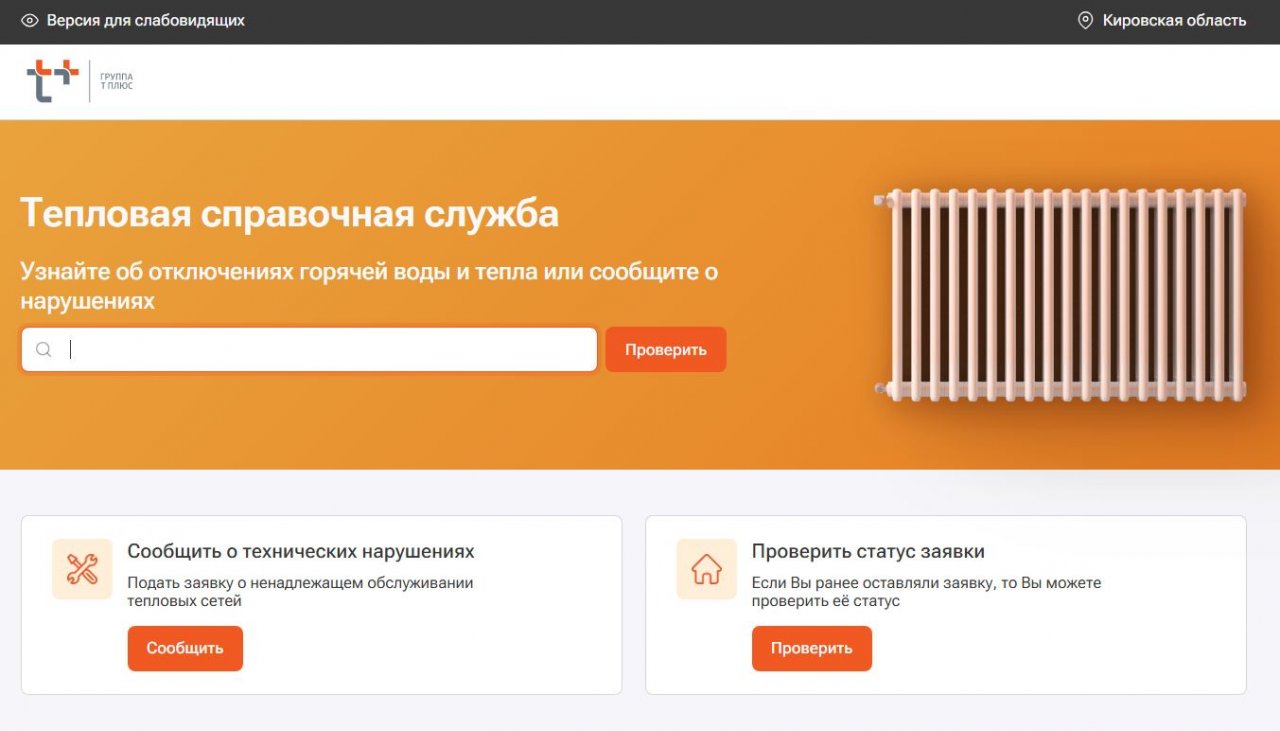Click the T Plus logo
Image resolution: width=1280 pixels, height=731 pixels.
(x=52, y=81)
